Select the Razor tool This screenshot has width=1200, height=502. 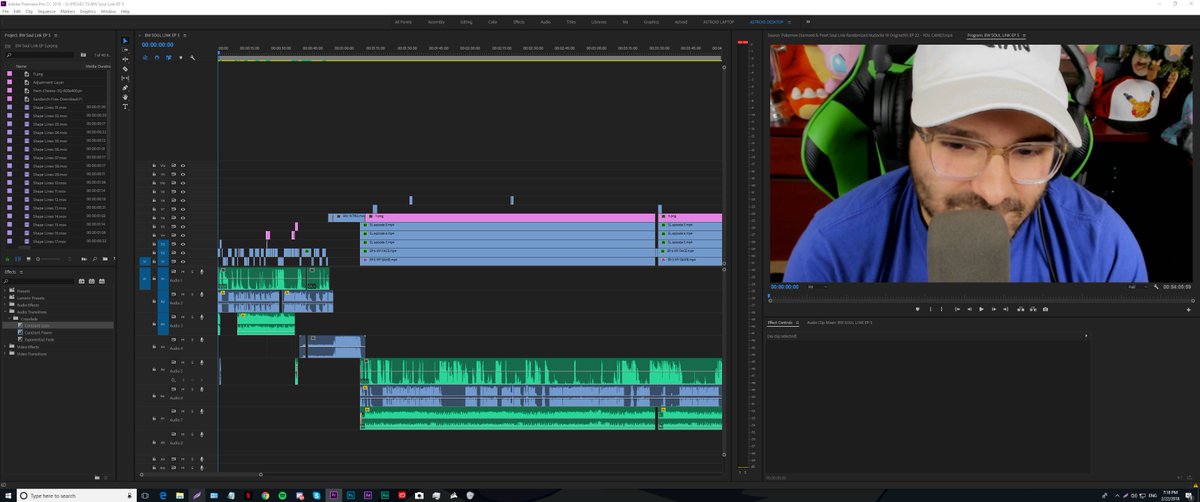[x=125, y=69]
